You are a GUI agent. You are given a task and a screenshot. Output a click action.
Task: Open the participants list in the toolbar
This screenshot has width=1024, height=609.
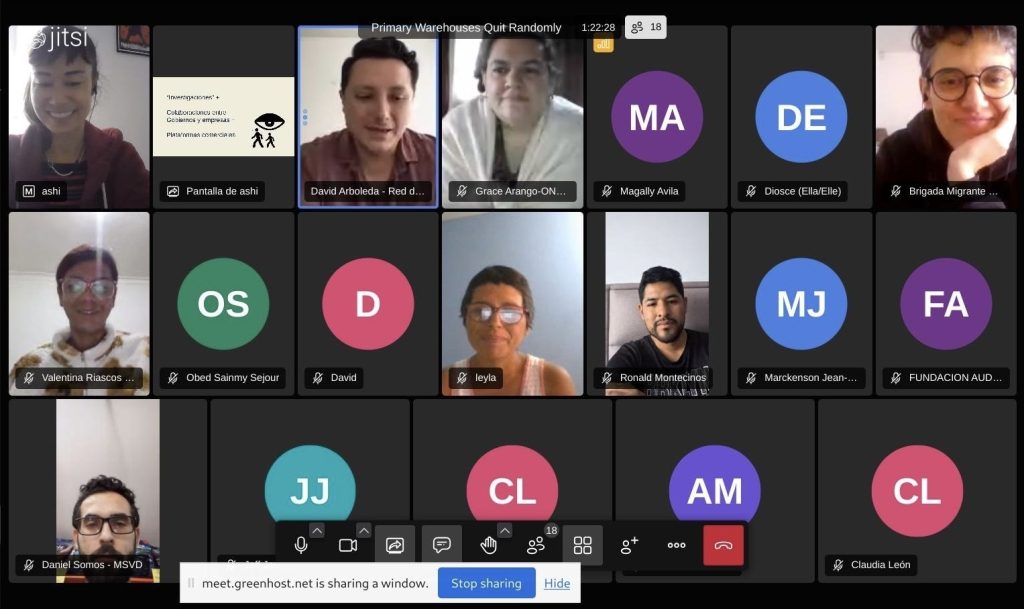click(536, 545)
